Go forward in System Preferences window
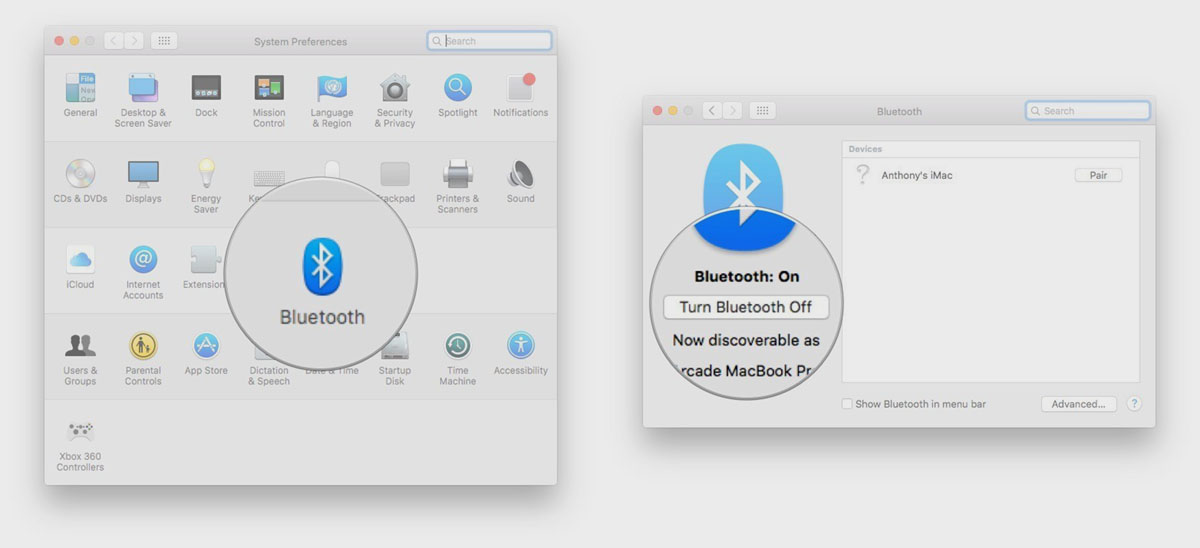Viewport: 1200px width, 548px height. (x=134, y=41)
